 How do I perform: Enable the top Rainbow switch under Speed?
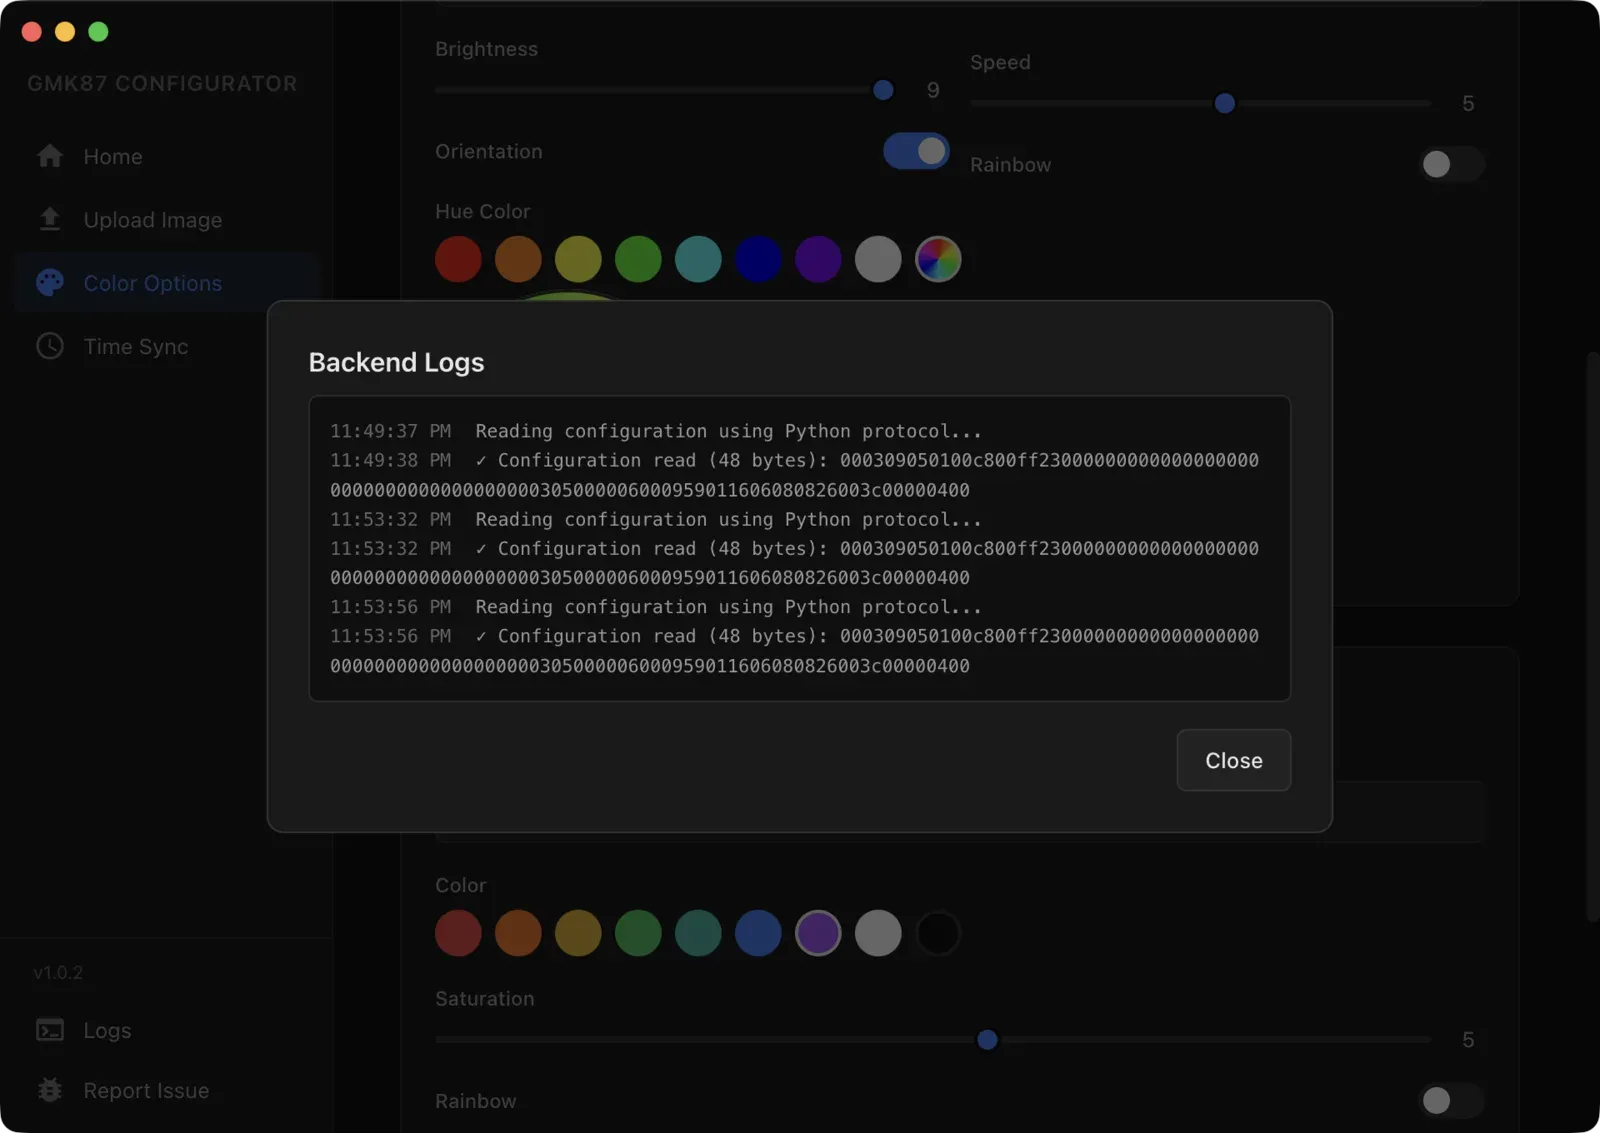tap(1451, 164)
